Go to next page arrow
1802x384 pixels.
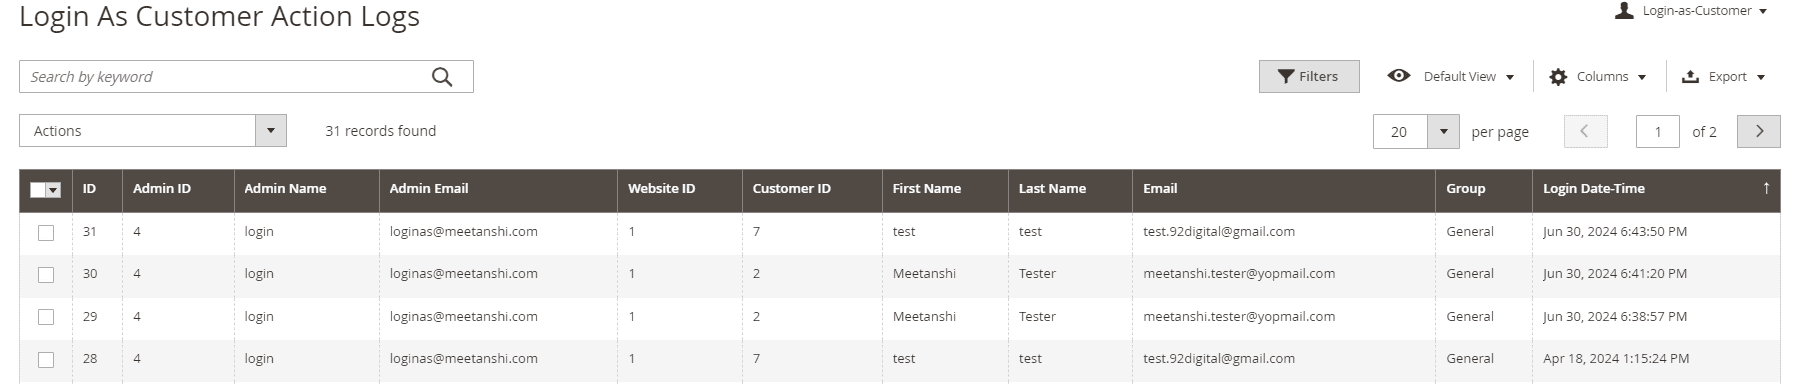tap(1759, 131)
